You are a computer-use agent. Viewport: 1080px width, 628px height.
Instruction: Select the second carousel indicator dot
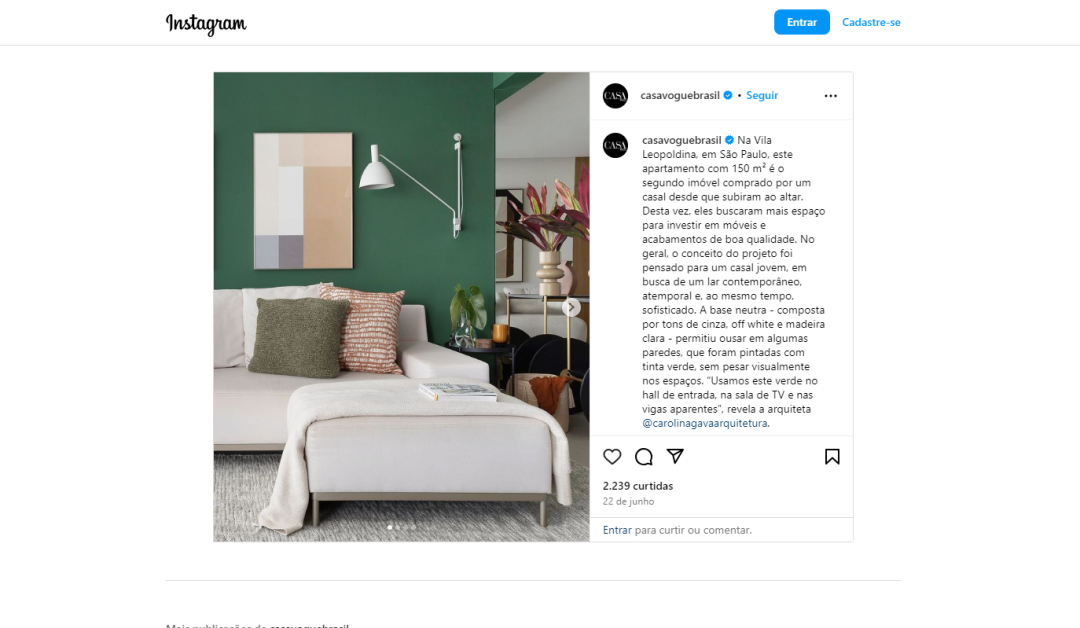click(397, 527)
